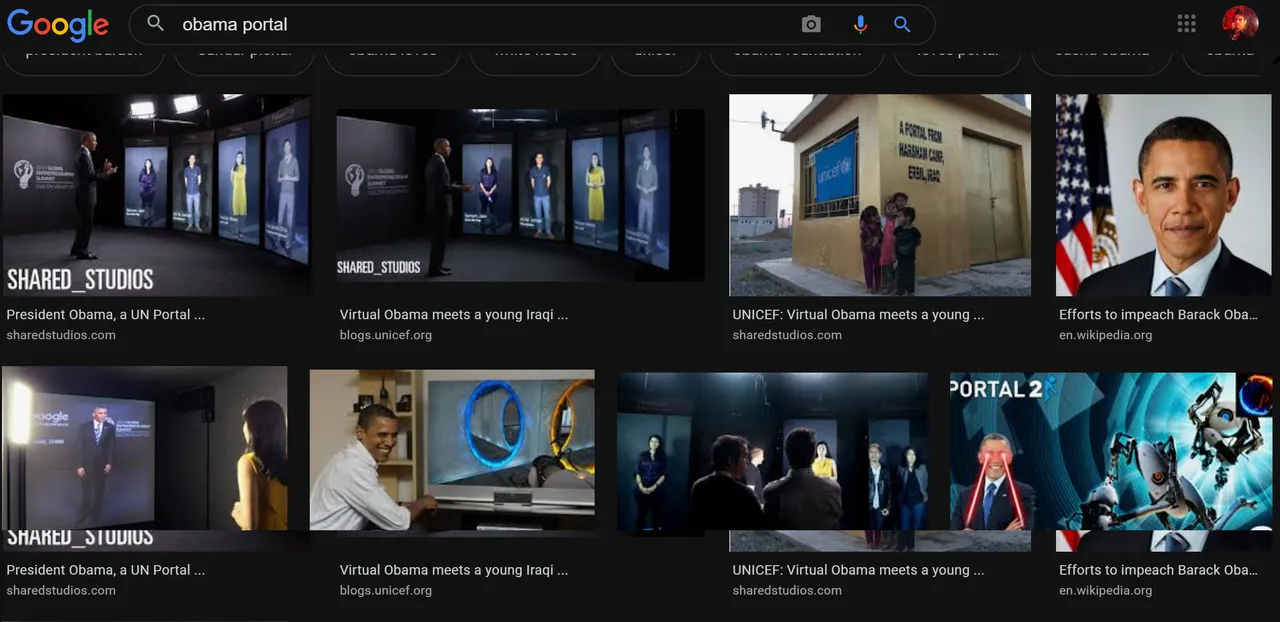Screen dimensions: 1280x622
Task: Open image of group viewing portal screens from behind
Action: (772, 452)
